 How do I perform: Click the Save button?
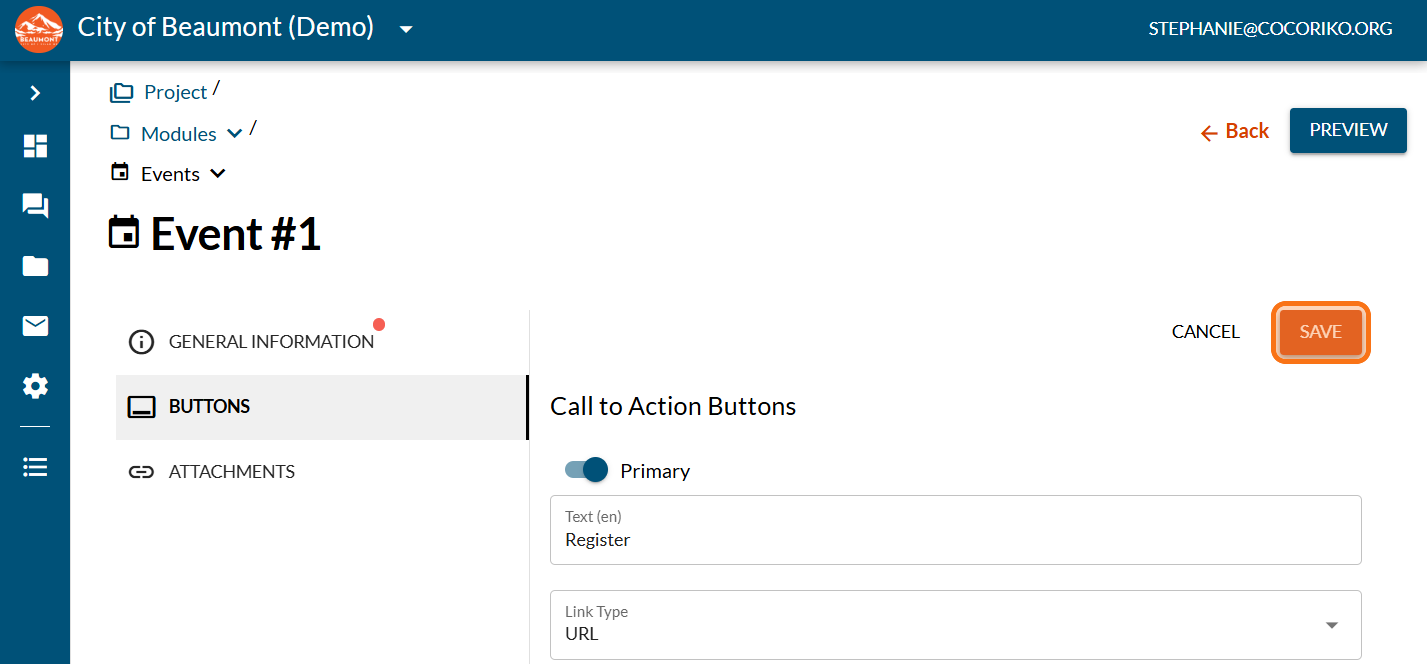pos(1320,332)
